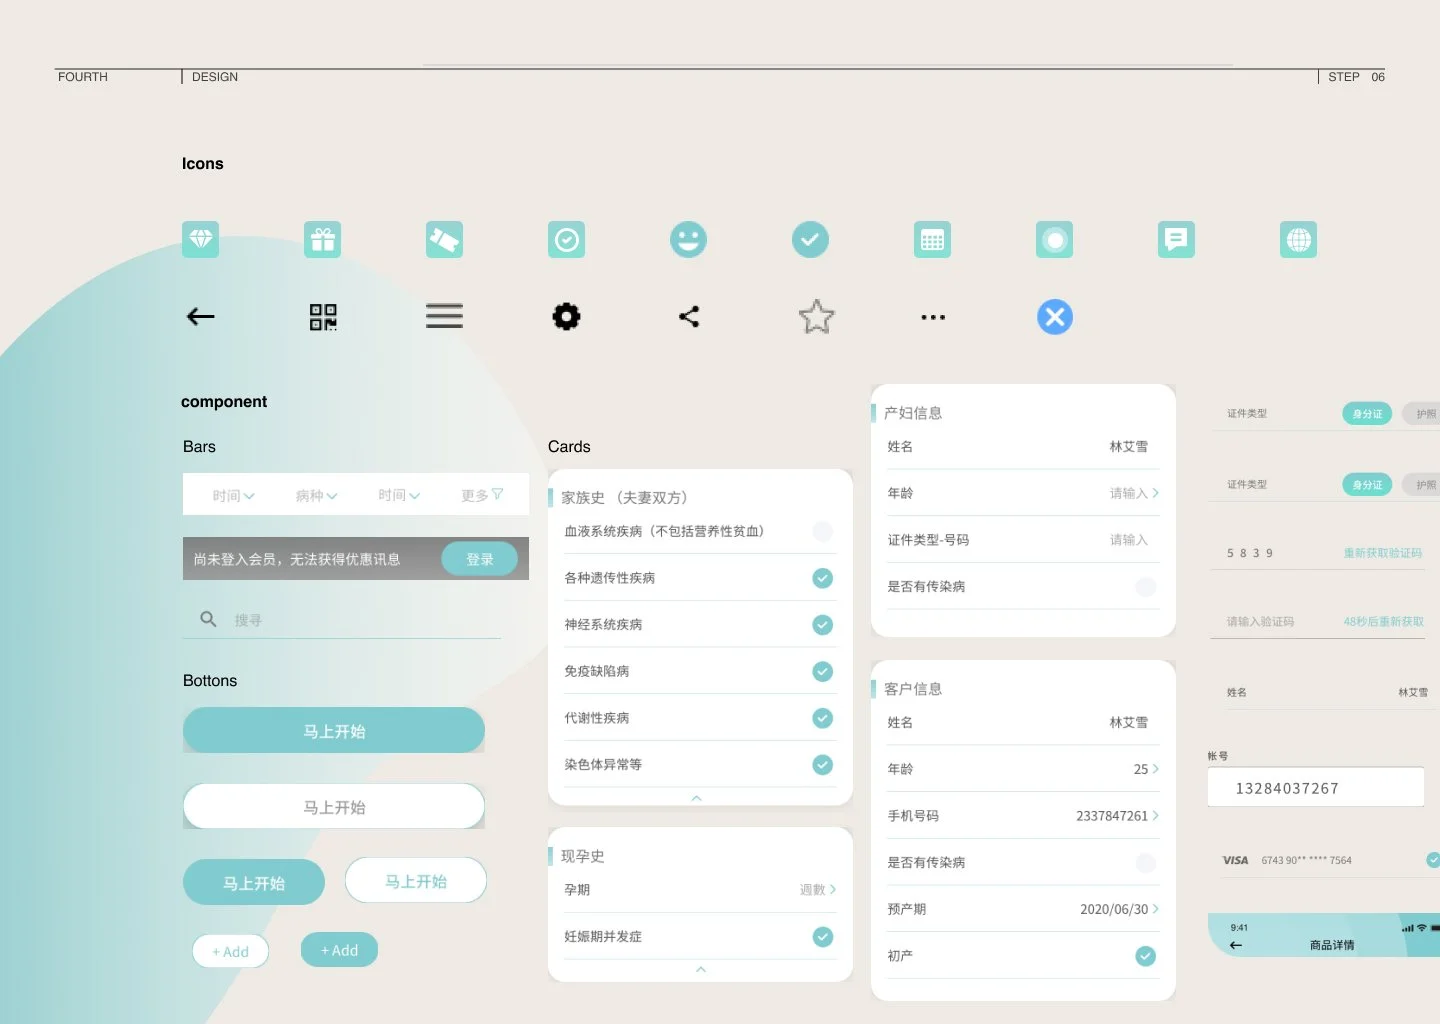Tap the share icon
The image size is (1440, 1024).
pyautogui.click(x=688, y=316)
